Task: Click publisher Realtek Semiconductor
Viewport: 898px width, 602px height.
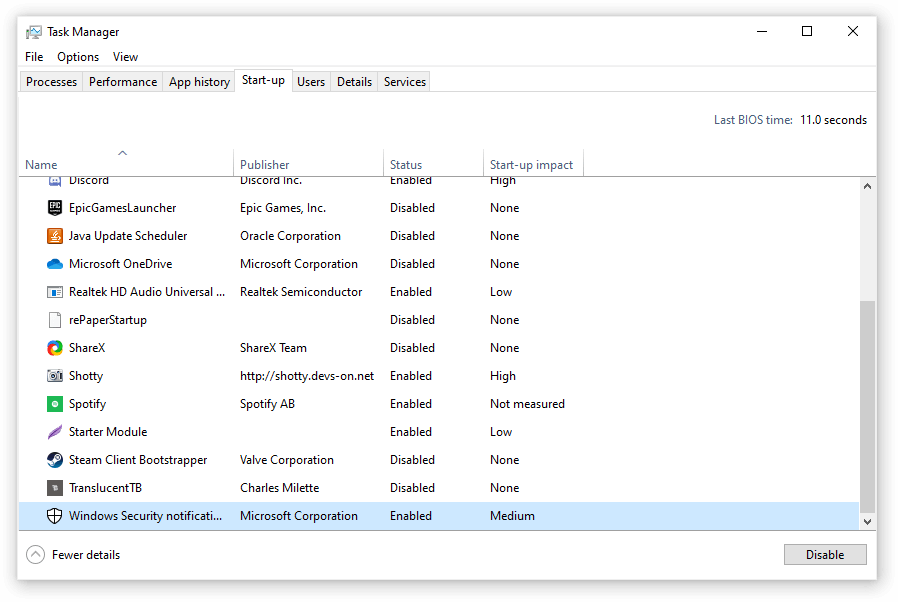Action: click(x=301, y=292)
